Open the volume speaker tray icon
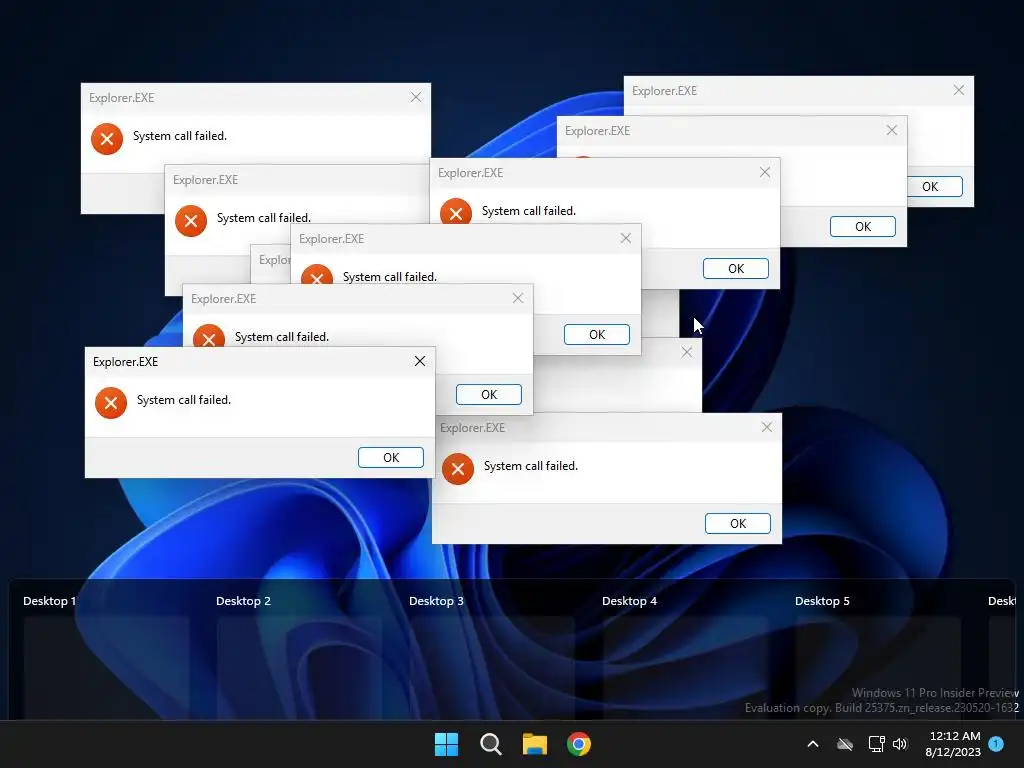The width and height of the screenshot is (1024, 768). click(900, 744)
